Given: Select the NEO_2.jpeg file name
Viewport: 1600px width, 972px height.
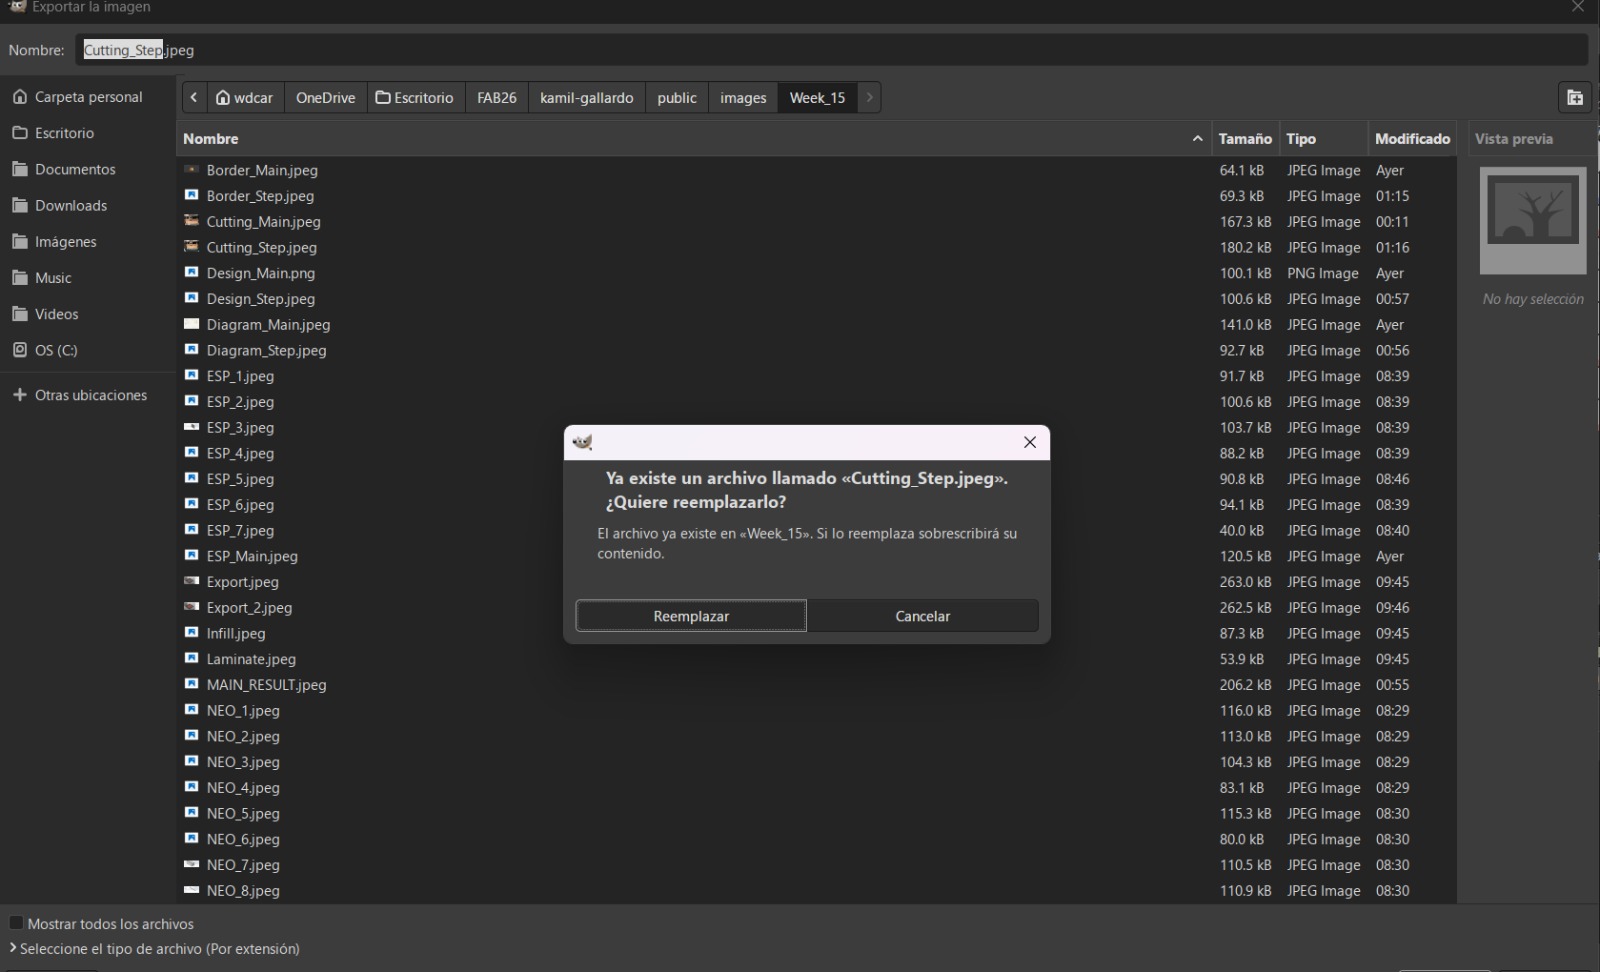Looking at the screenshot, I should (x=243, y=736).
